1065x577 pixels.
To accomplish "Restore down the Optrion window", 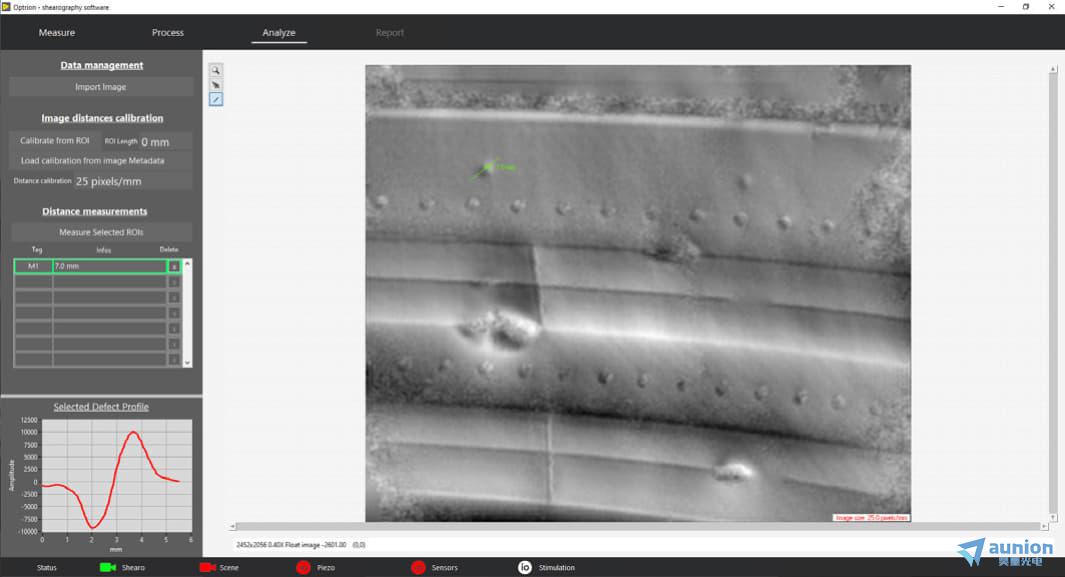I will (1026, 7).
